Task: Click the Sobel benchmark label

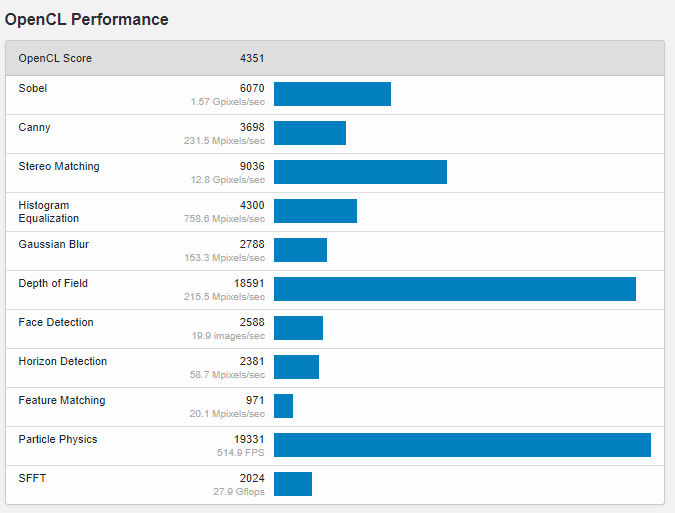Action: coord(33,88)
